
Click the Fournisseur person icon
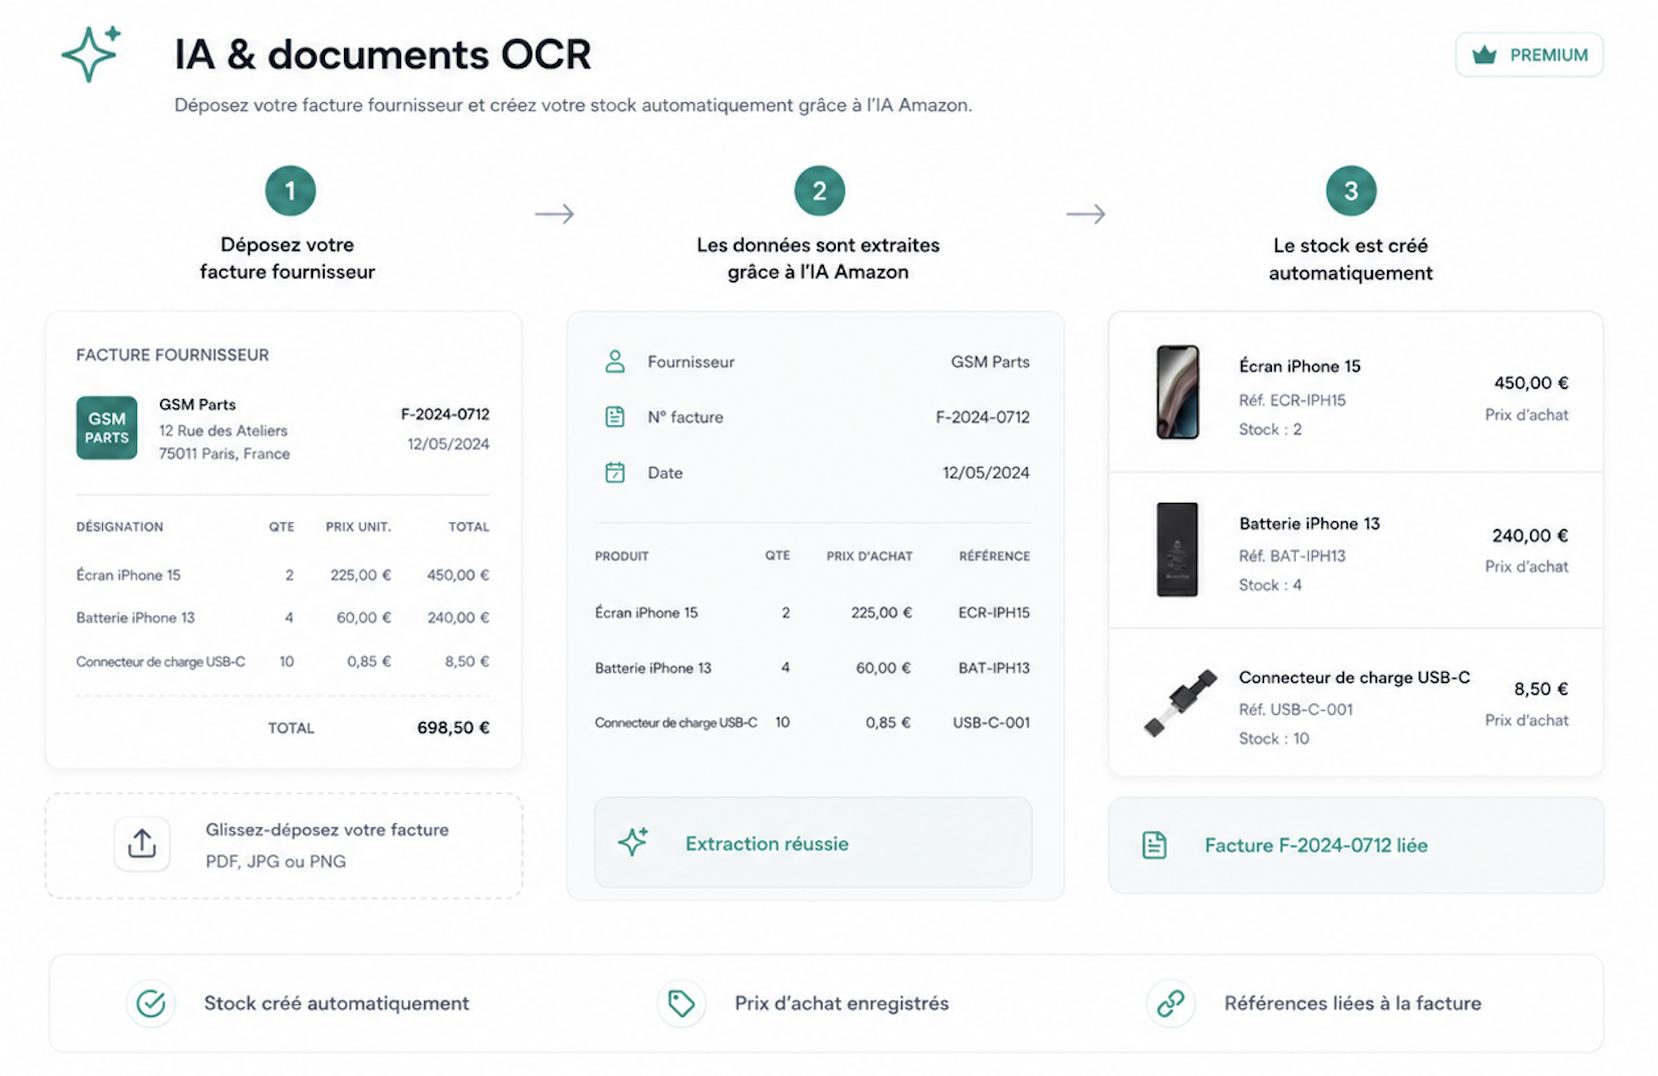point(615,362)
